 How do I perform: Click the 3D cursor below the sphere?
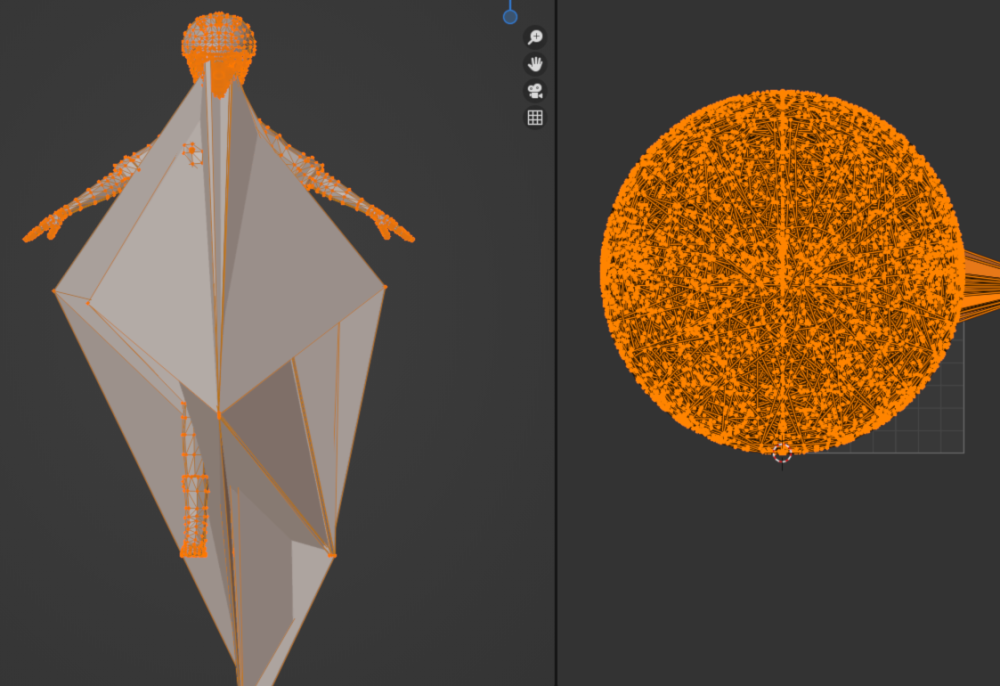tap(783, 453)
